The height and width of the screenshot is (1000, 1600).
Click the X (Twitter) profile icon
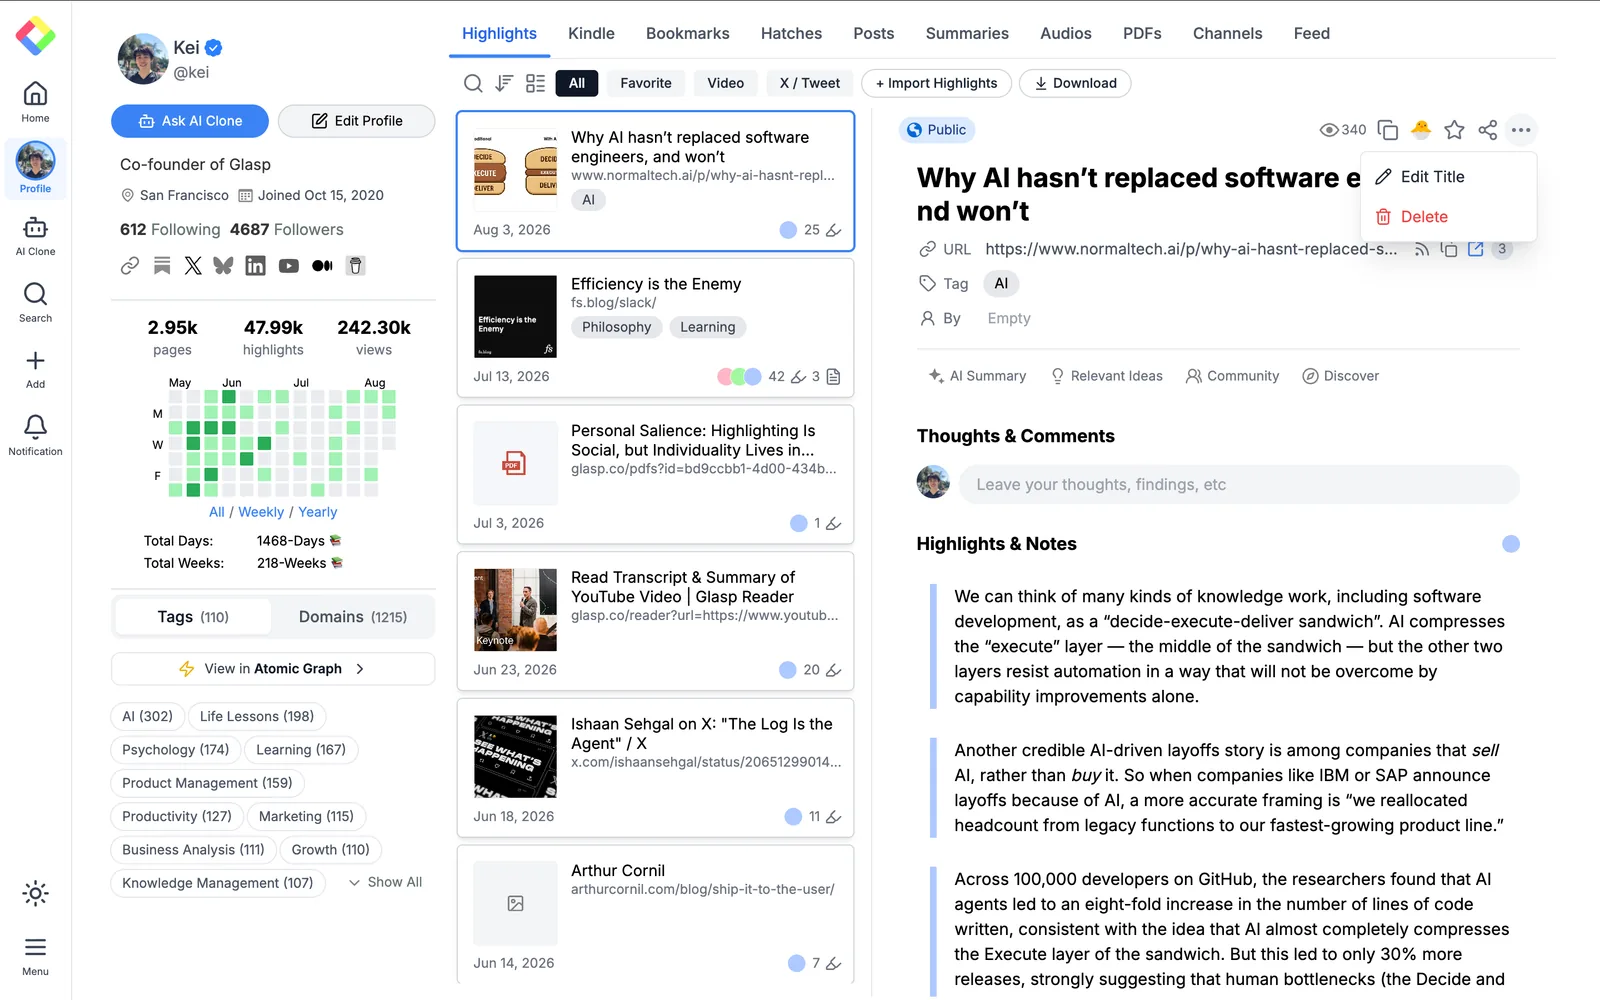point(193,265)
